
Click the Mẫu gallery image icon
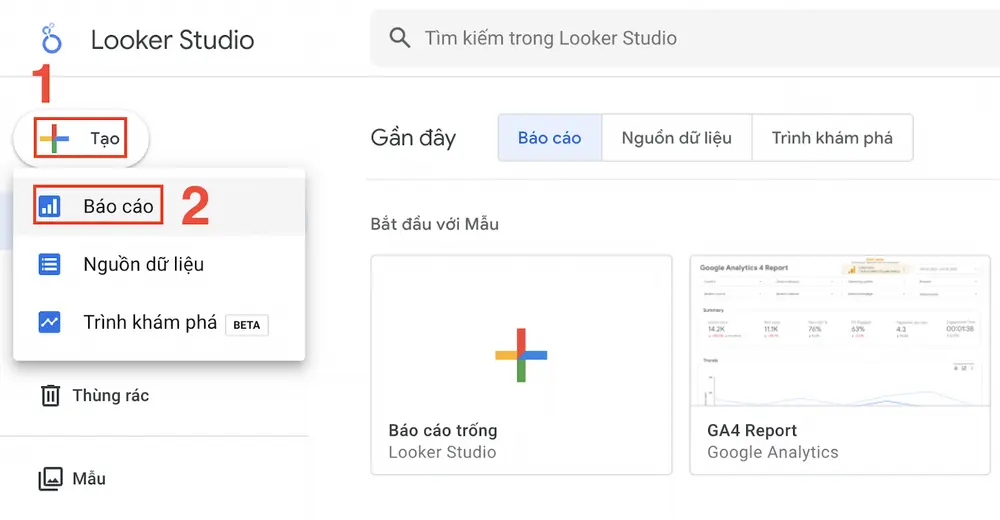tap(50, 479)
